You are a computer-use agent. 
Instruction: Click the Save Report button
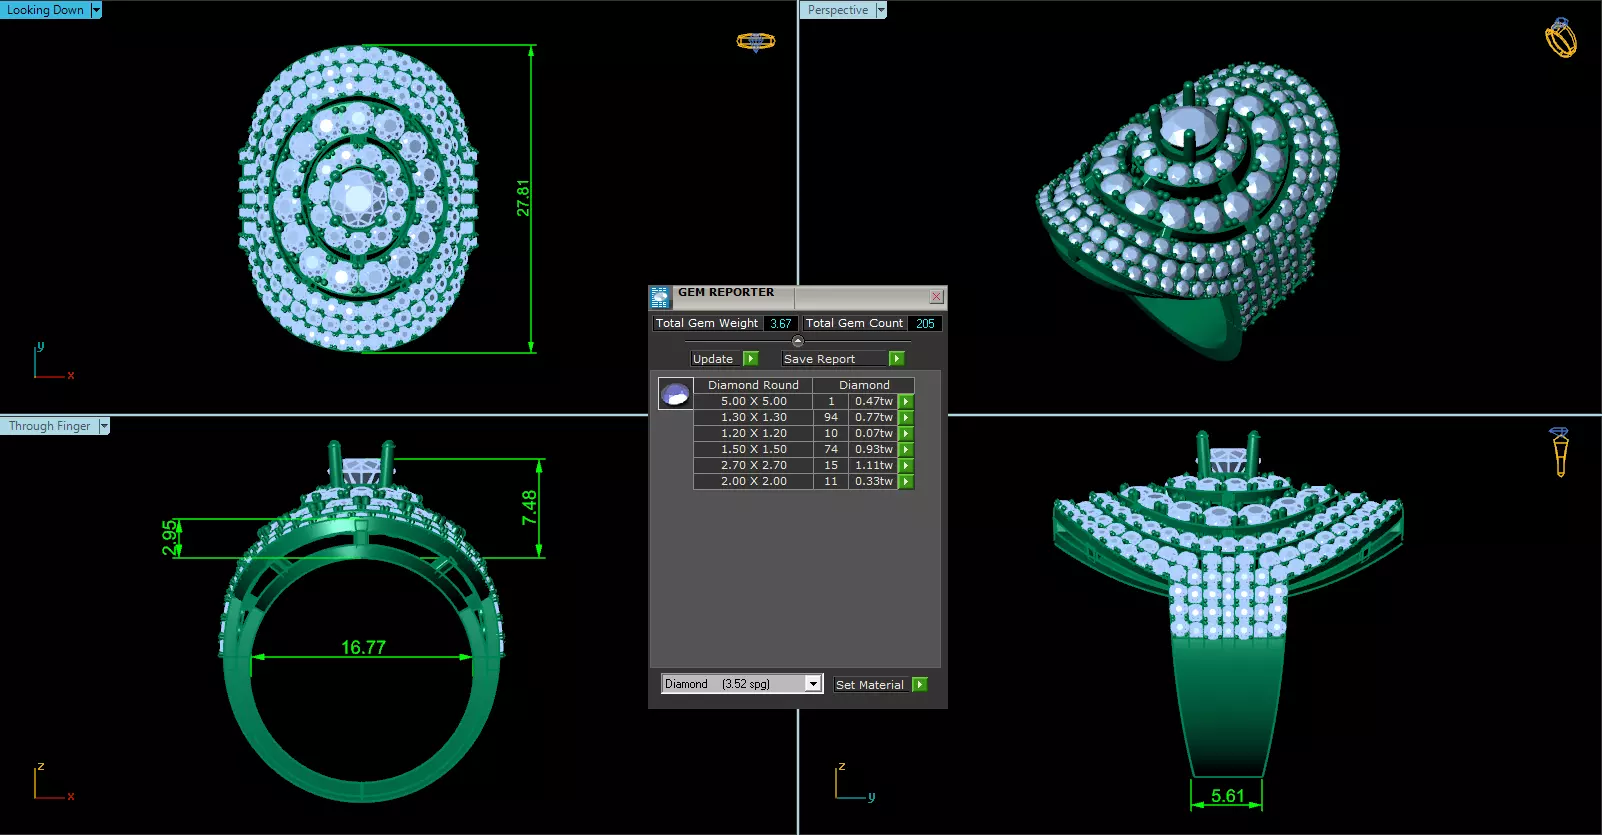(835, 359)
